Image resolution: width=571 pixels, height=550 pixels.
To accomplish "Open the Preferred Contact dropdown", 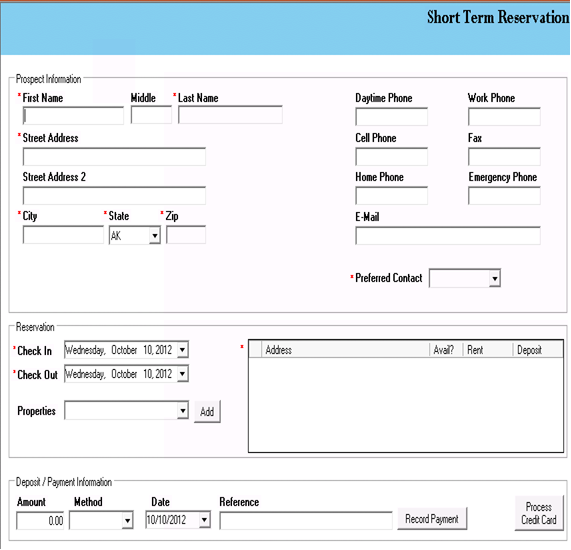I will (x=465, y=278).
